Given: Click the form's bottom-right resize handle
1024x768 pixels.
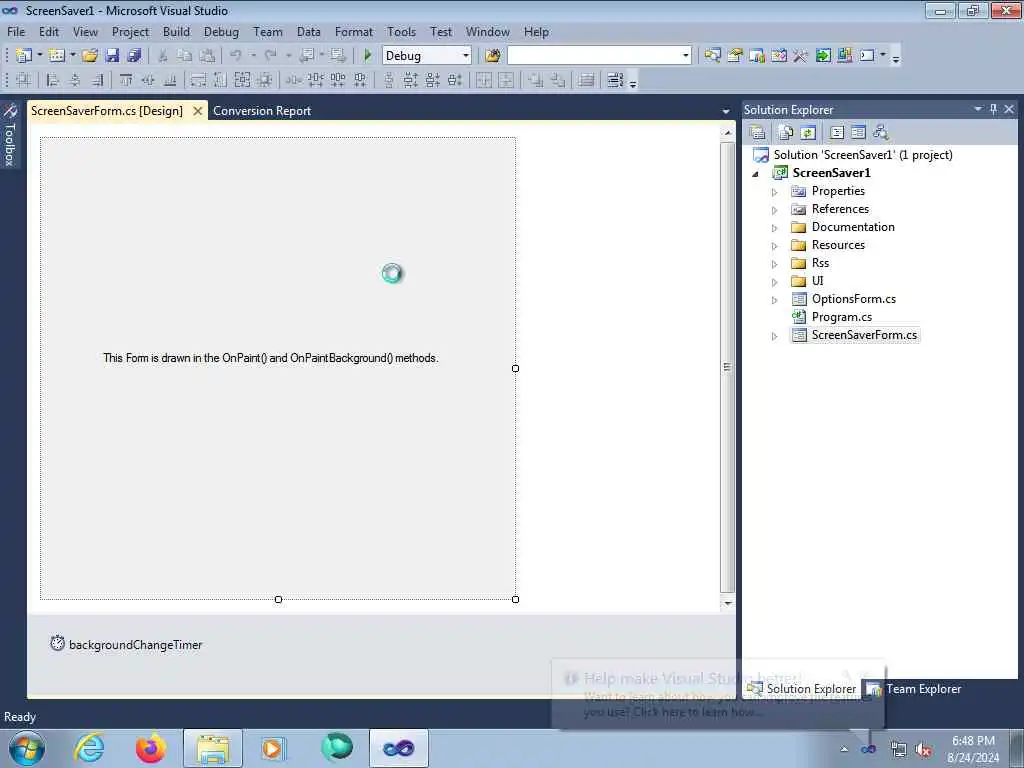Looking at the screenshot, I should point(515,599).
